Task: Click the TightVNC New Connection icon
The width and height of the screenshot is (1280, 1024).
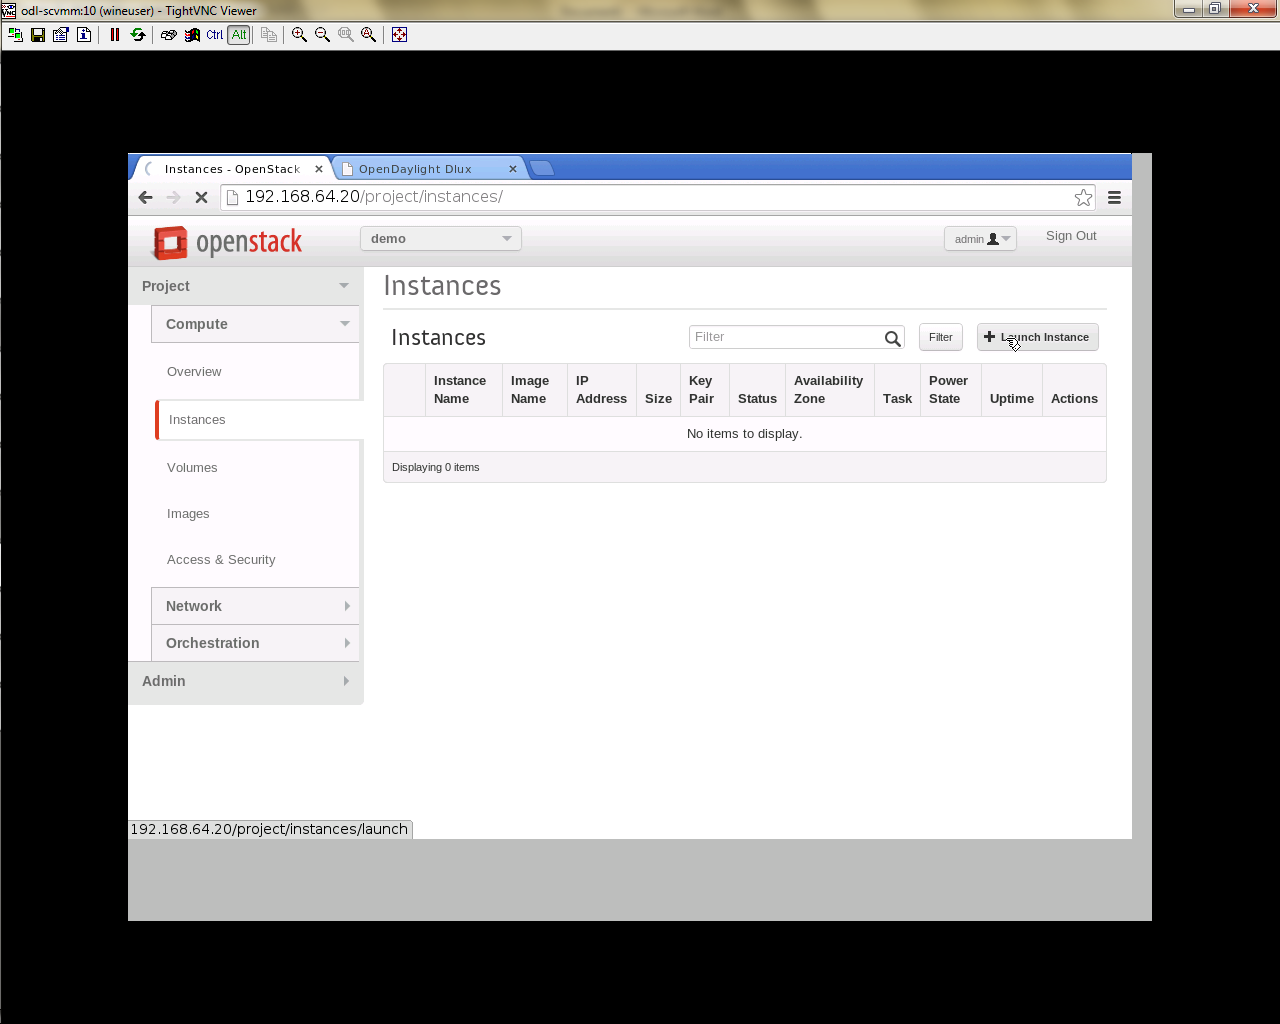Action: point(15,34)
